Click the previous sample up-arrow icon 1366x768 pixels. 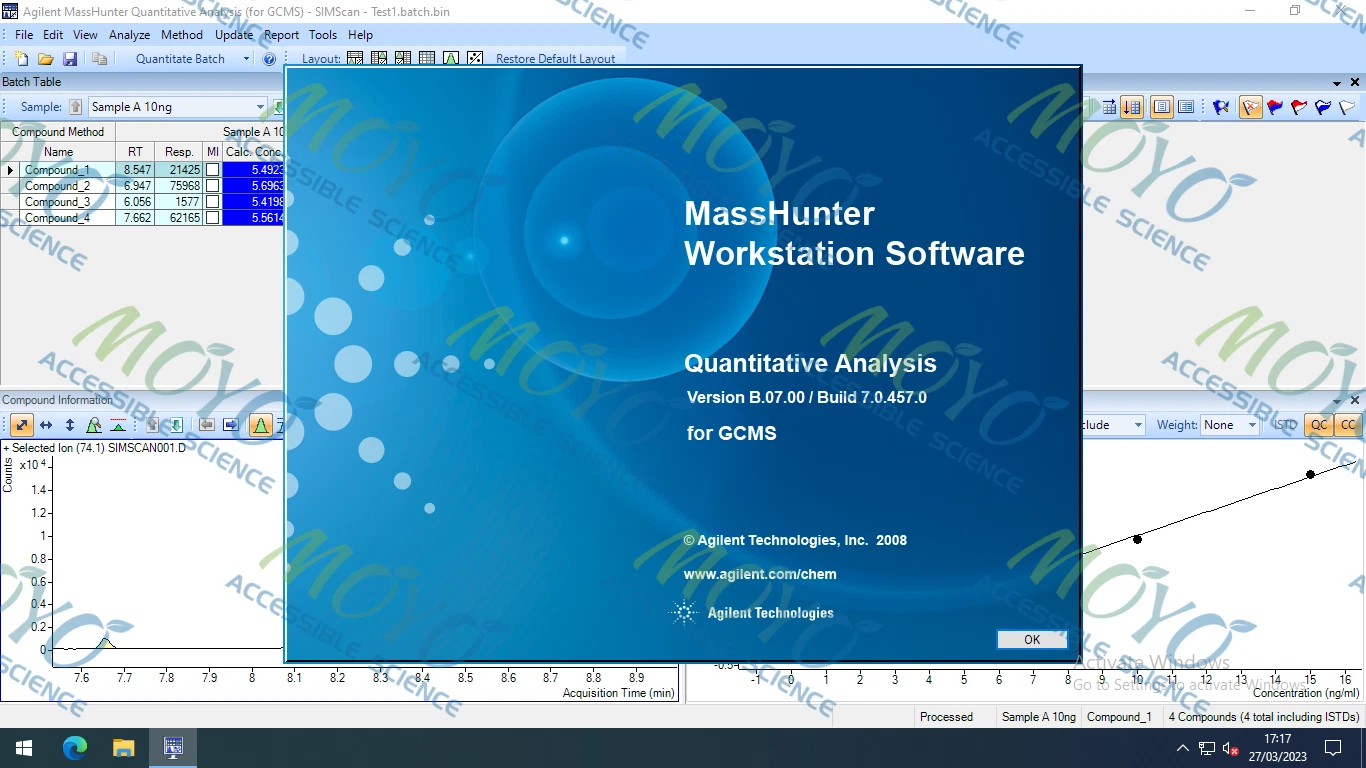tap(75, 107)
